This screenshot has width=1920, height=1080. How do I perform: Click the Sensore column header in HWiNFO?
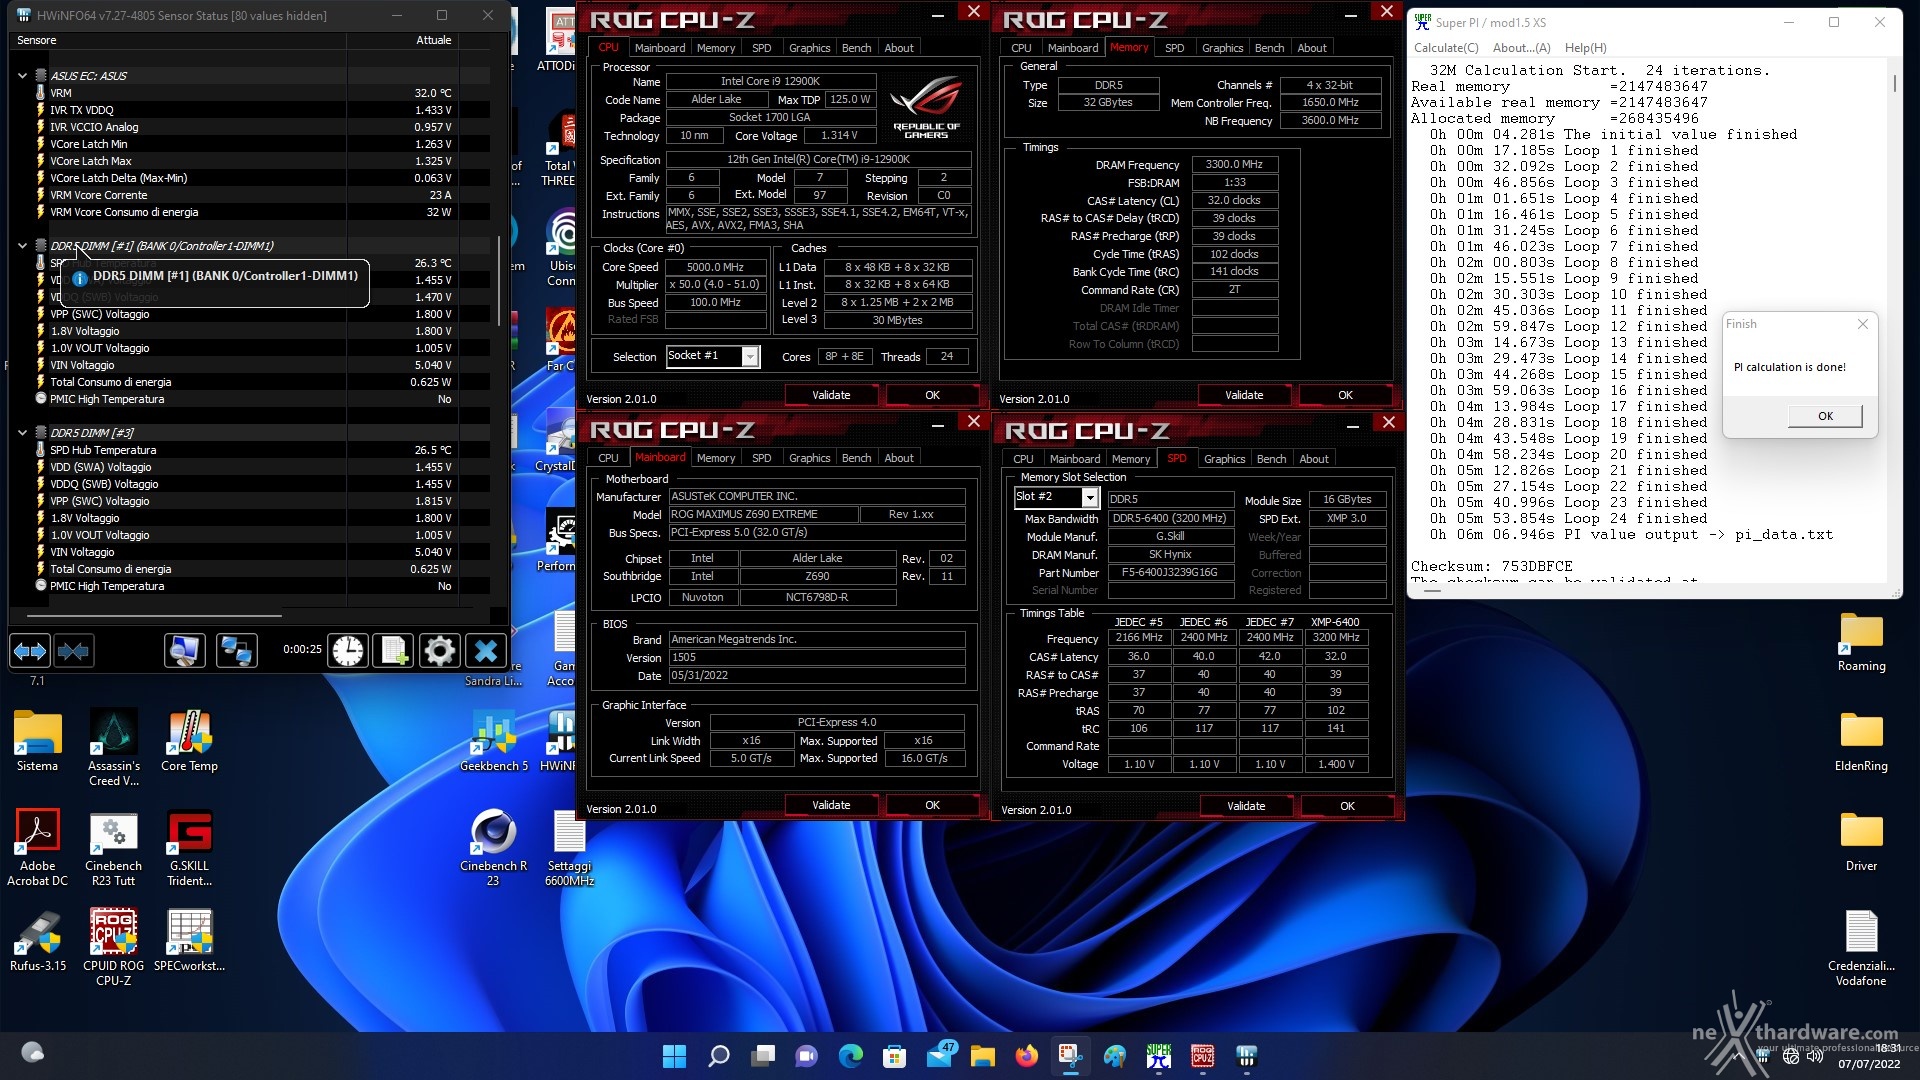point(37,40)
